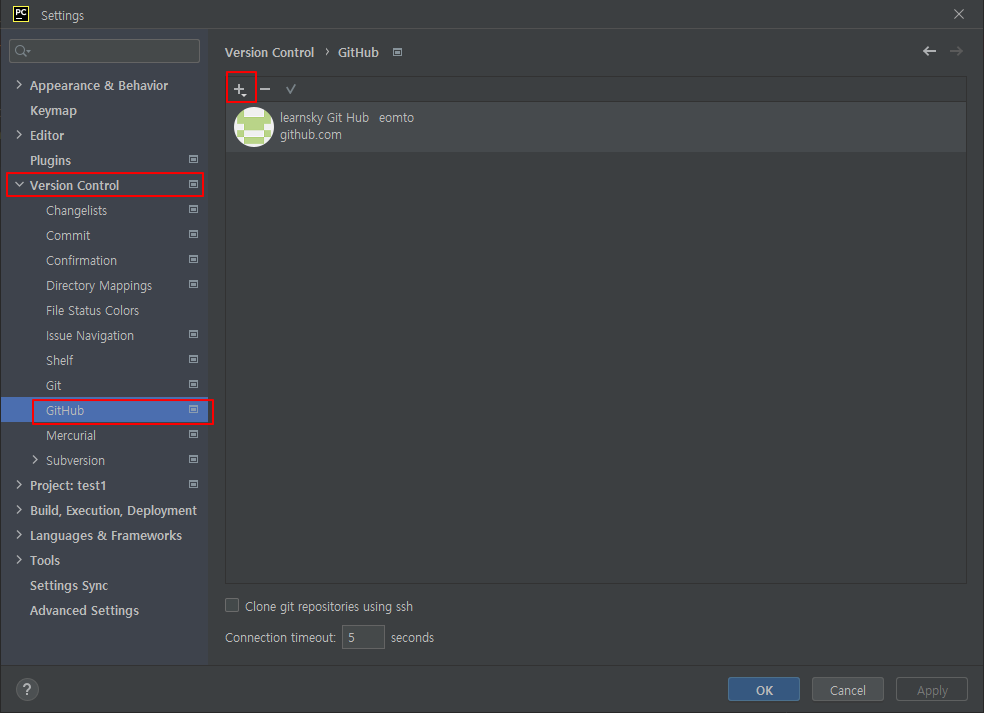984x713 pixels.
Task: Select Changelists under Version Control
Action: (x=77, y=210)
